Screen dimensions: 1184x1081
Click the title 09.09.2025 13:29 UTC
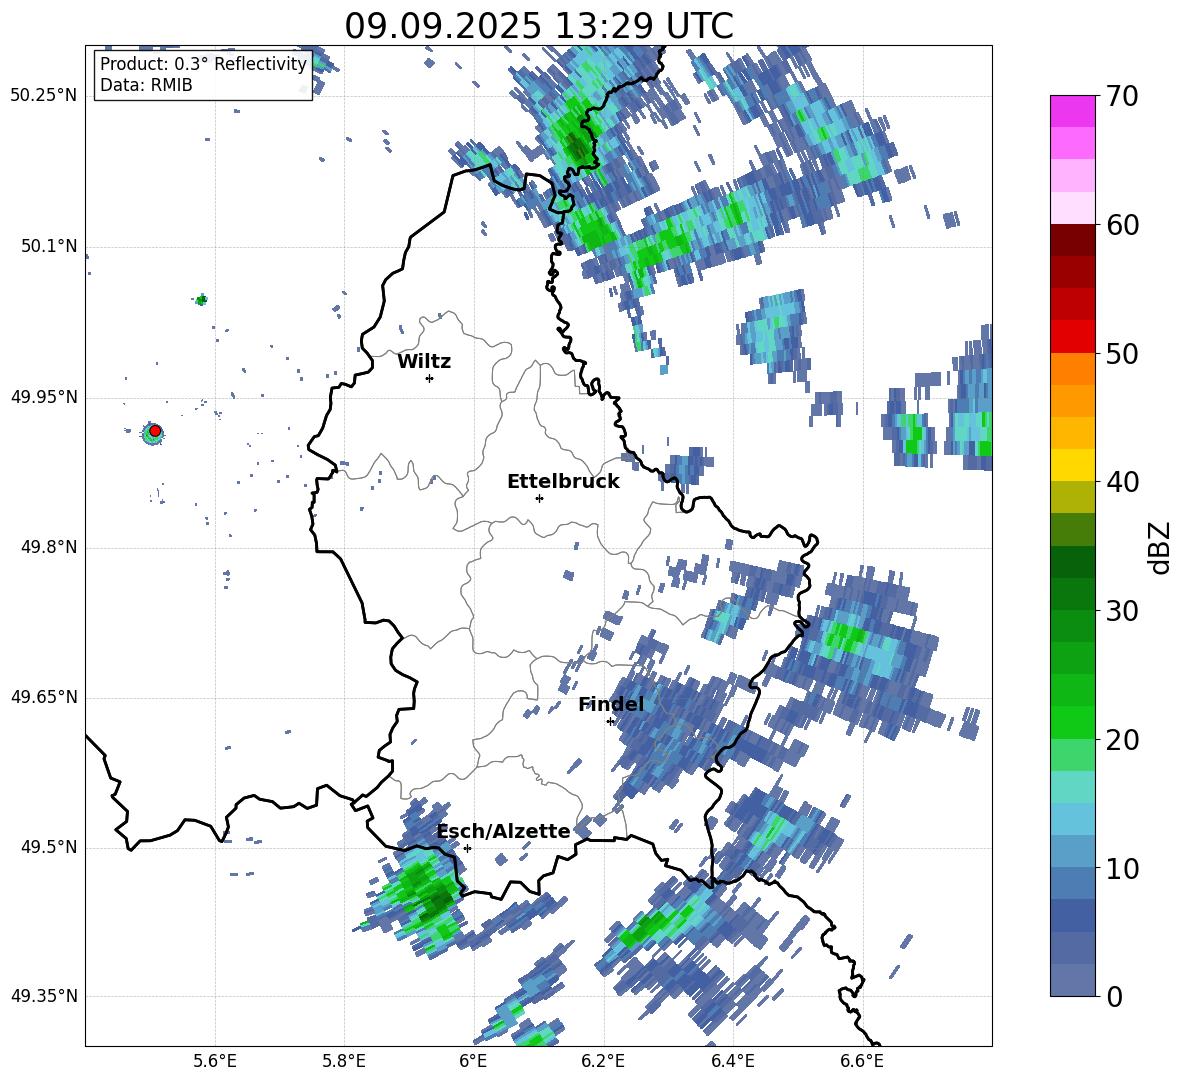click(x=538, y=26)
